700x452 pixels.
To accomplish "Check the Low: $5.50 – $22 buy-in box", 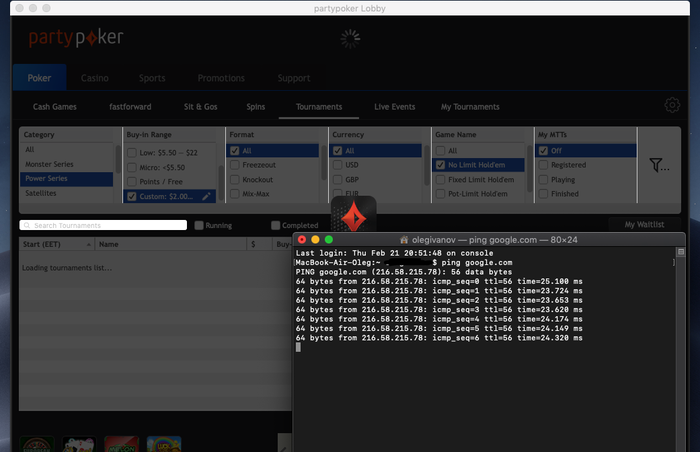I will (x=132, y=153).
